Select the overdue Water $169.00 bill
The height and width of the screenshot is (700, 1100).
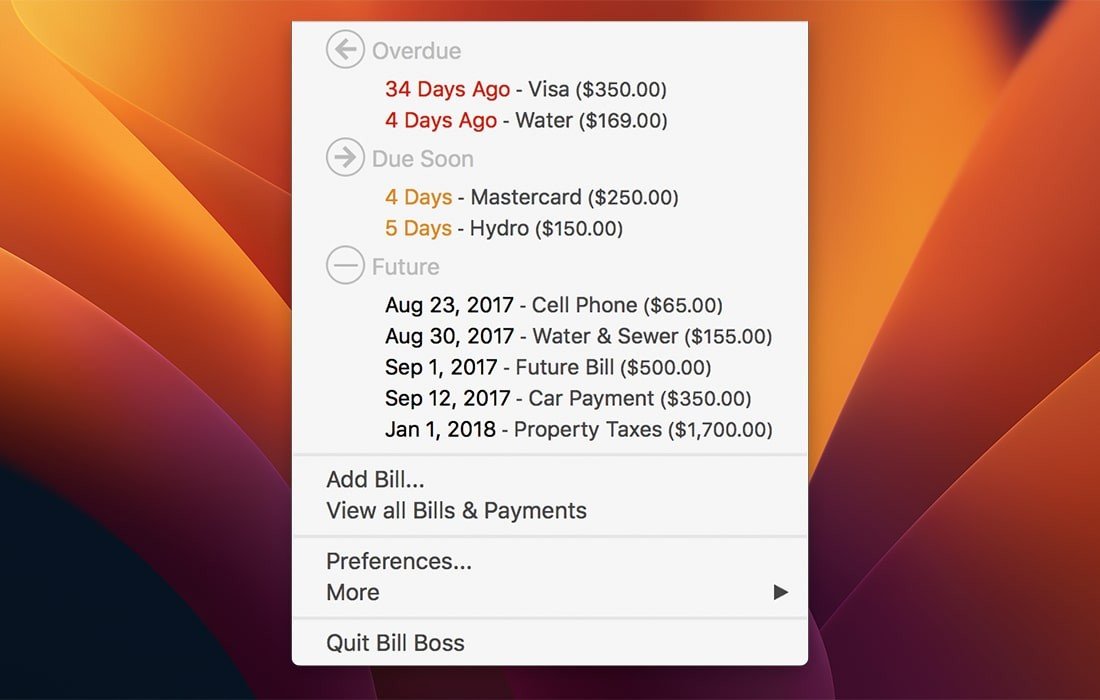coord(525,120)
